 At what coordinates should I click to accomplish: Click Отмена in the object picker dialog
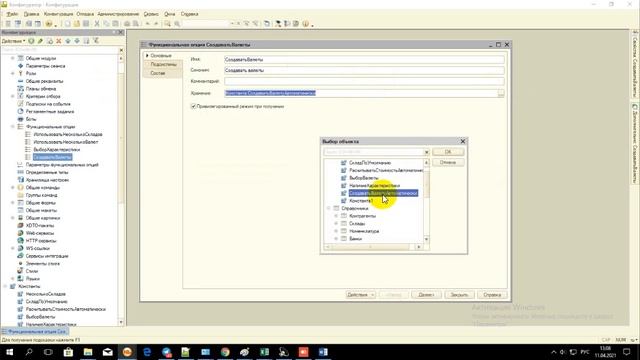pos(448,162)
